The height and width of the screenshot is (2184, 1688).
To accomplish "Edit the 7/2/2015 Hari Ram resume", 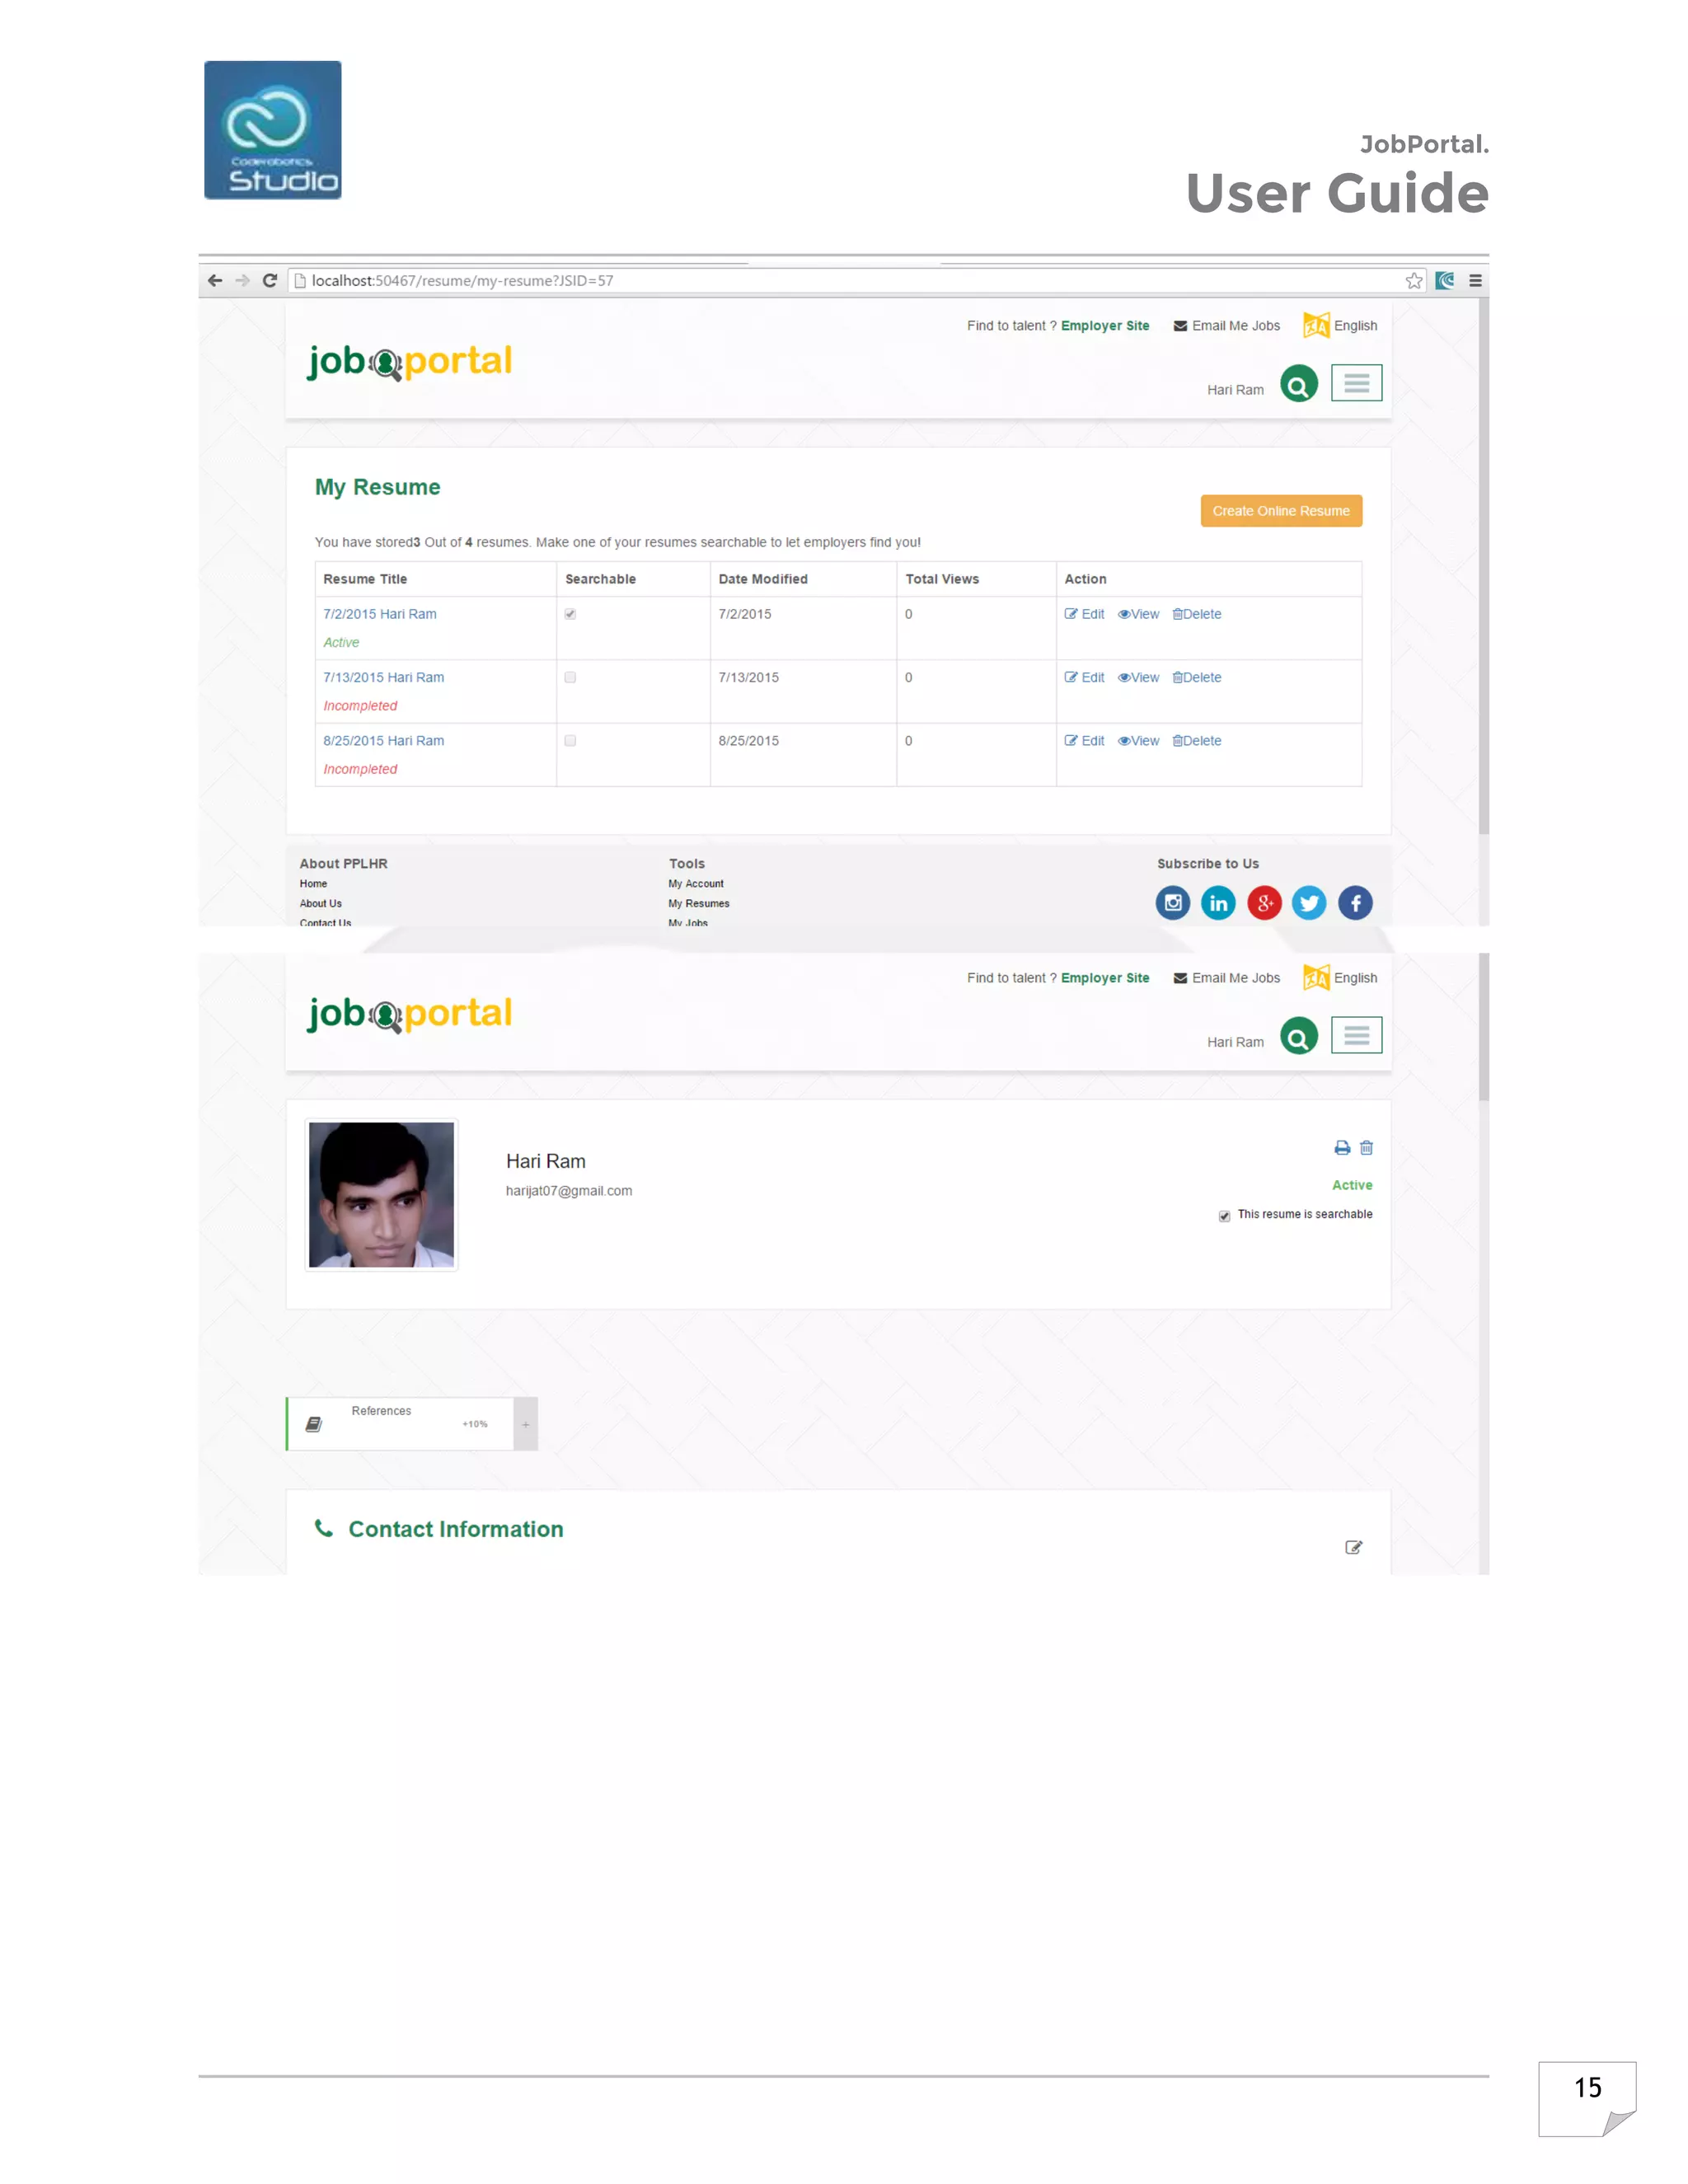I will point(1084,614).
